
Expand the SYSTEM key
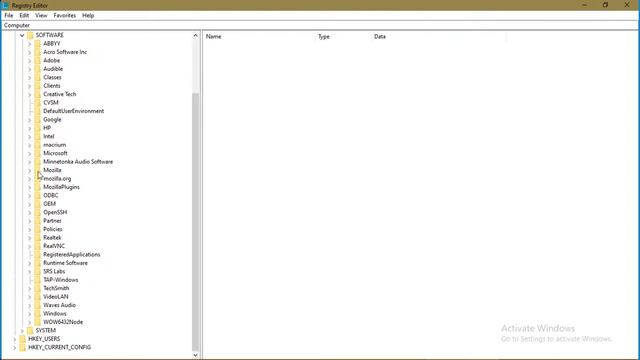[x=22, y=331]
